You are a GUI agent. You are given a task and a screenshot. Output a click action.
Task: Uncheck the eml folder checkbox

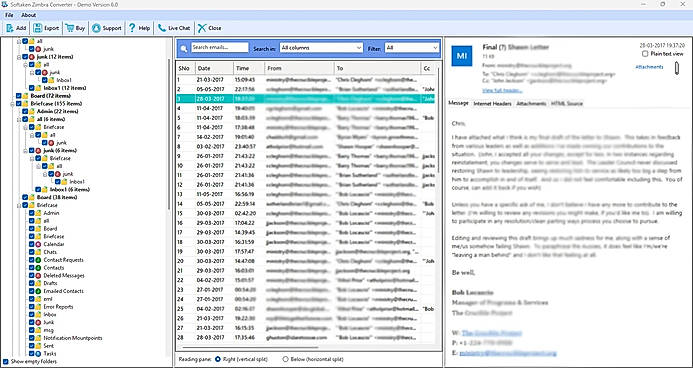pos(32,299)
